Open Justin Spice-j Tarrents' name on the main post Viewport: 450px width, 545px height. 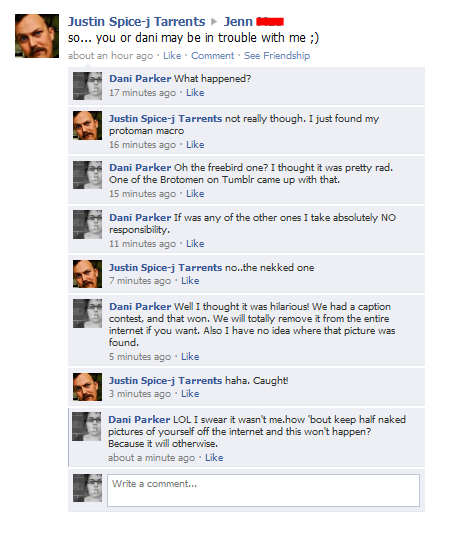(137, 22)
